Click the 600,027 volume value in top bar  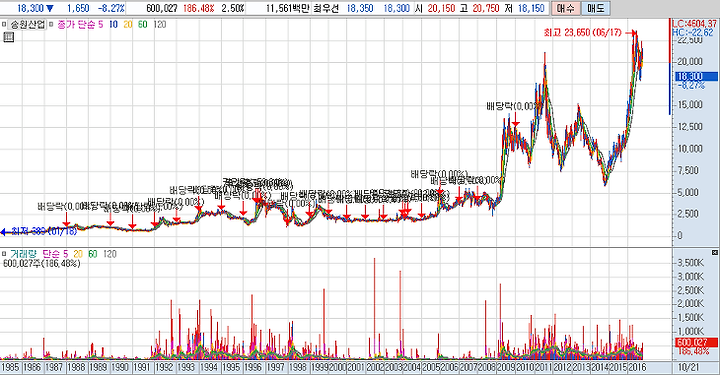162,8
